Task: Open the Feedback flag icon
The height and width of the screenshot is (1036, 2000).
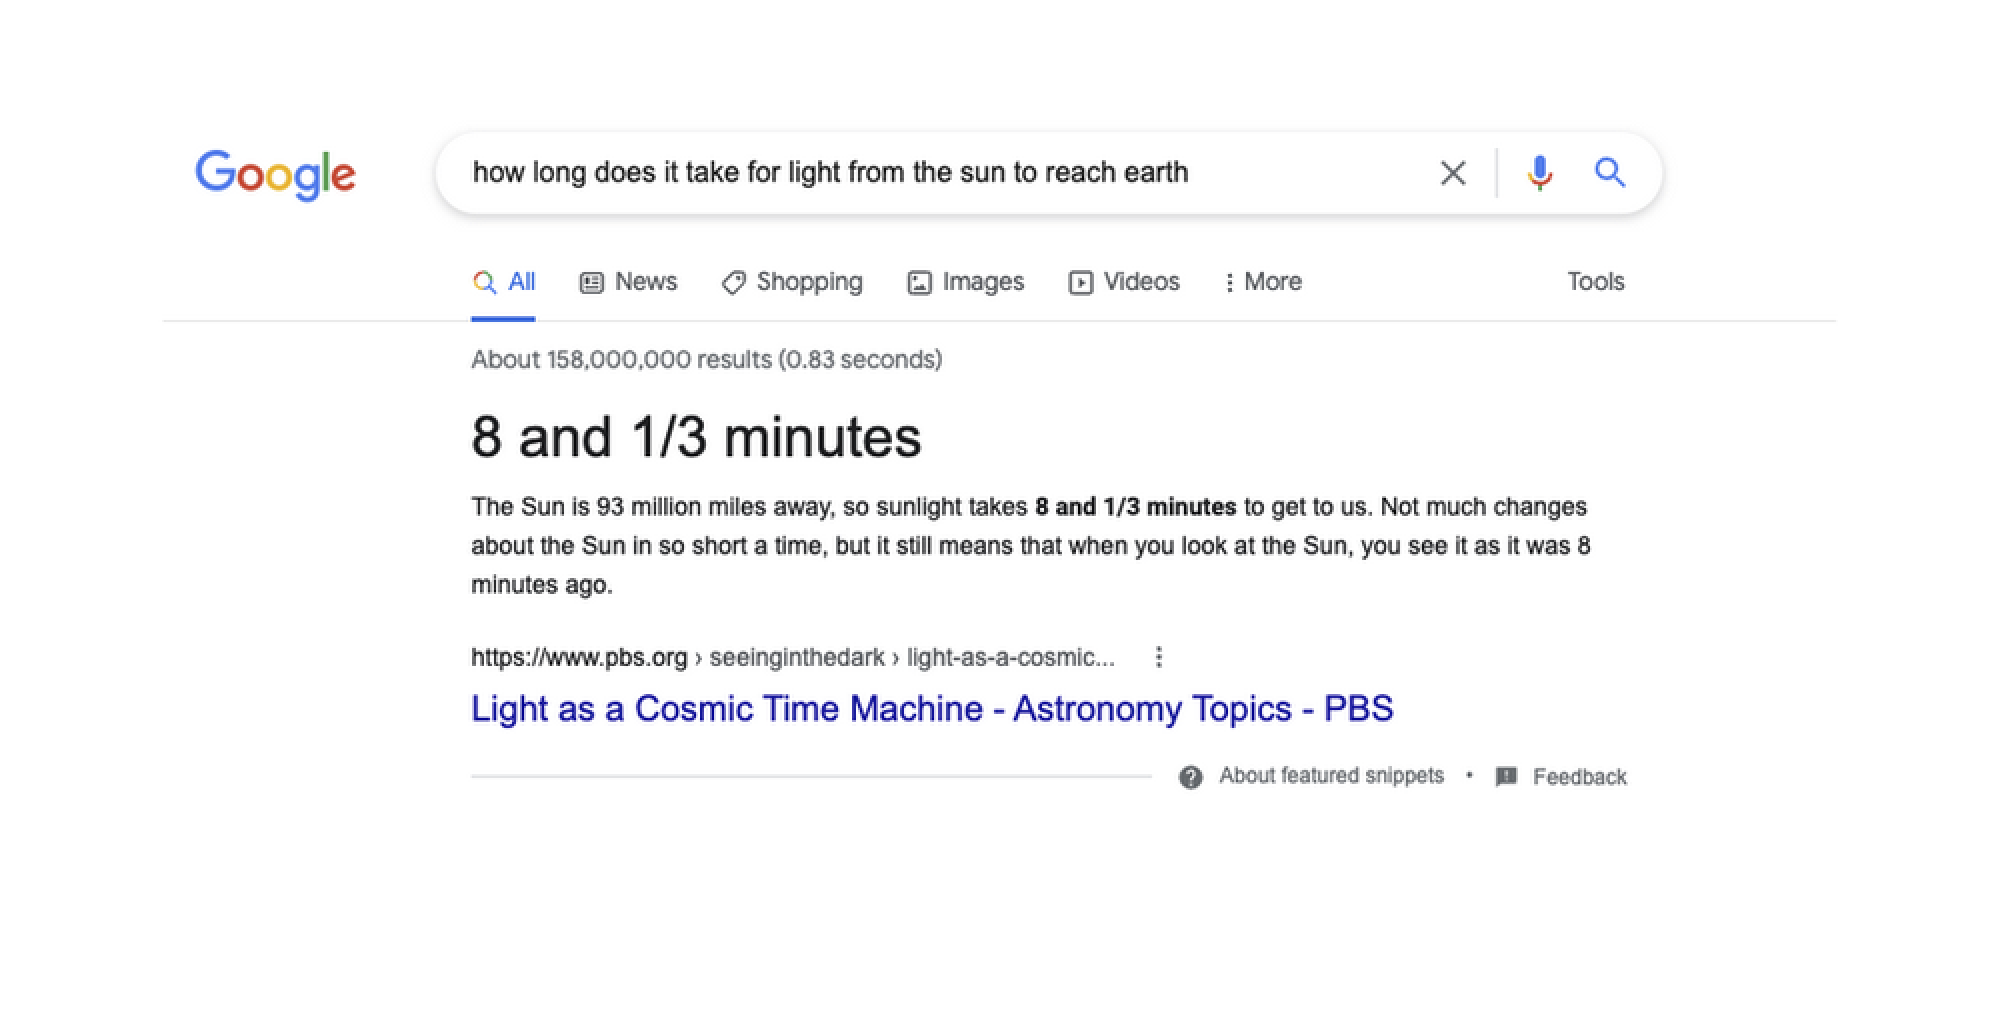Action: pos(1505,776)
